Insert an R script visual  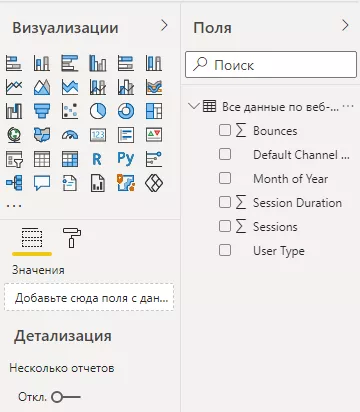coord(97,159)
